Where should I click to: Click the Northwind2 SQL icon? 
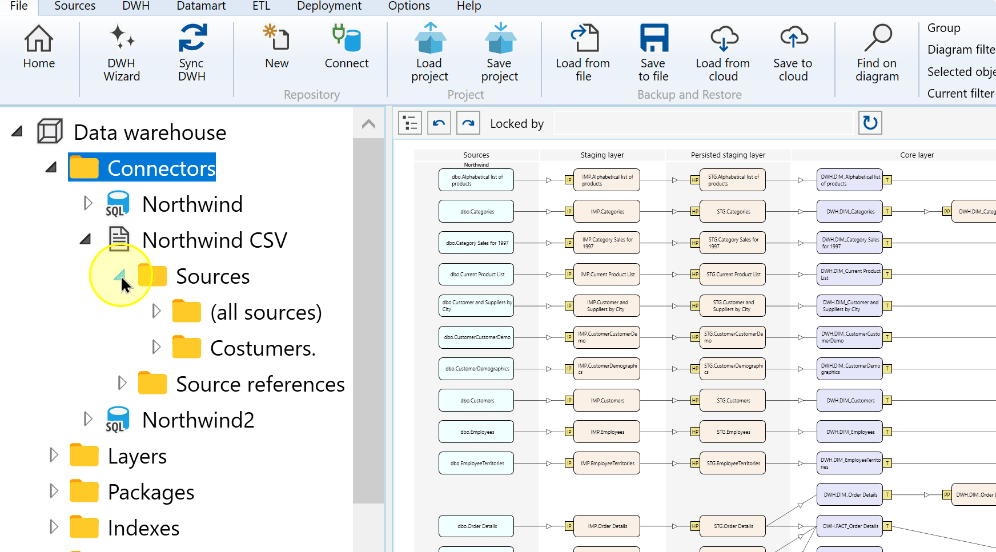tap(118, 420)
